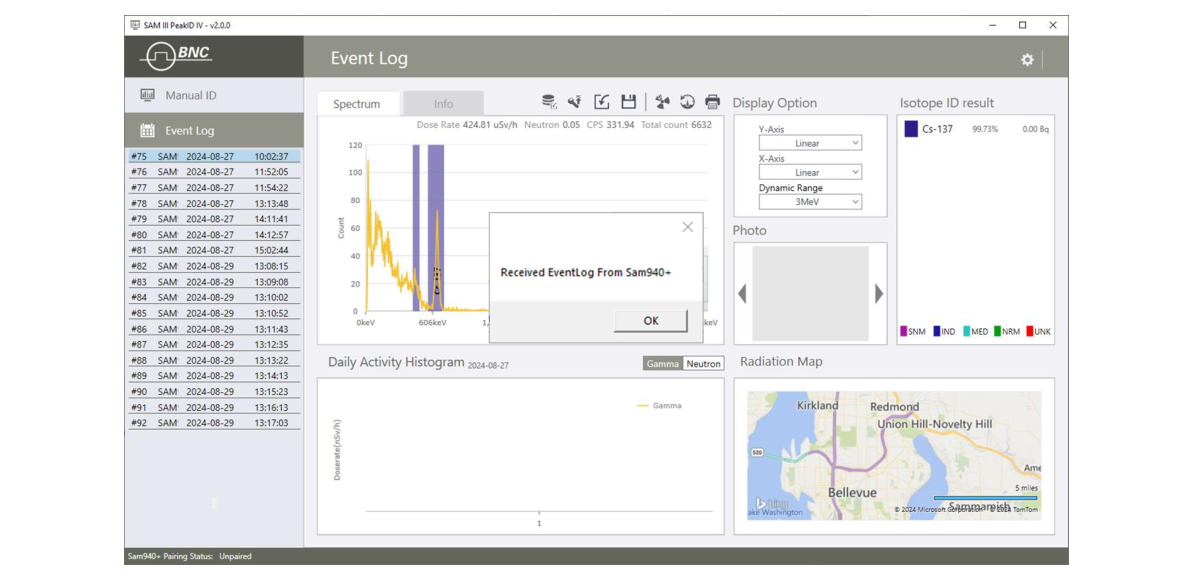This screenshot has height=580, width=1193.
Task: Click the device upload icon with arrow
Action: [x=575, y=102]
